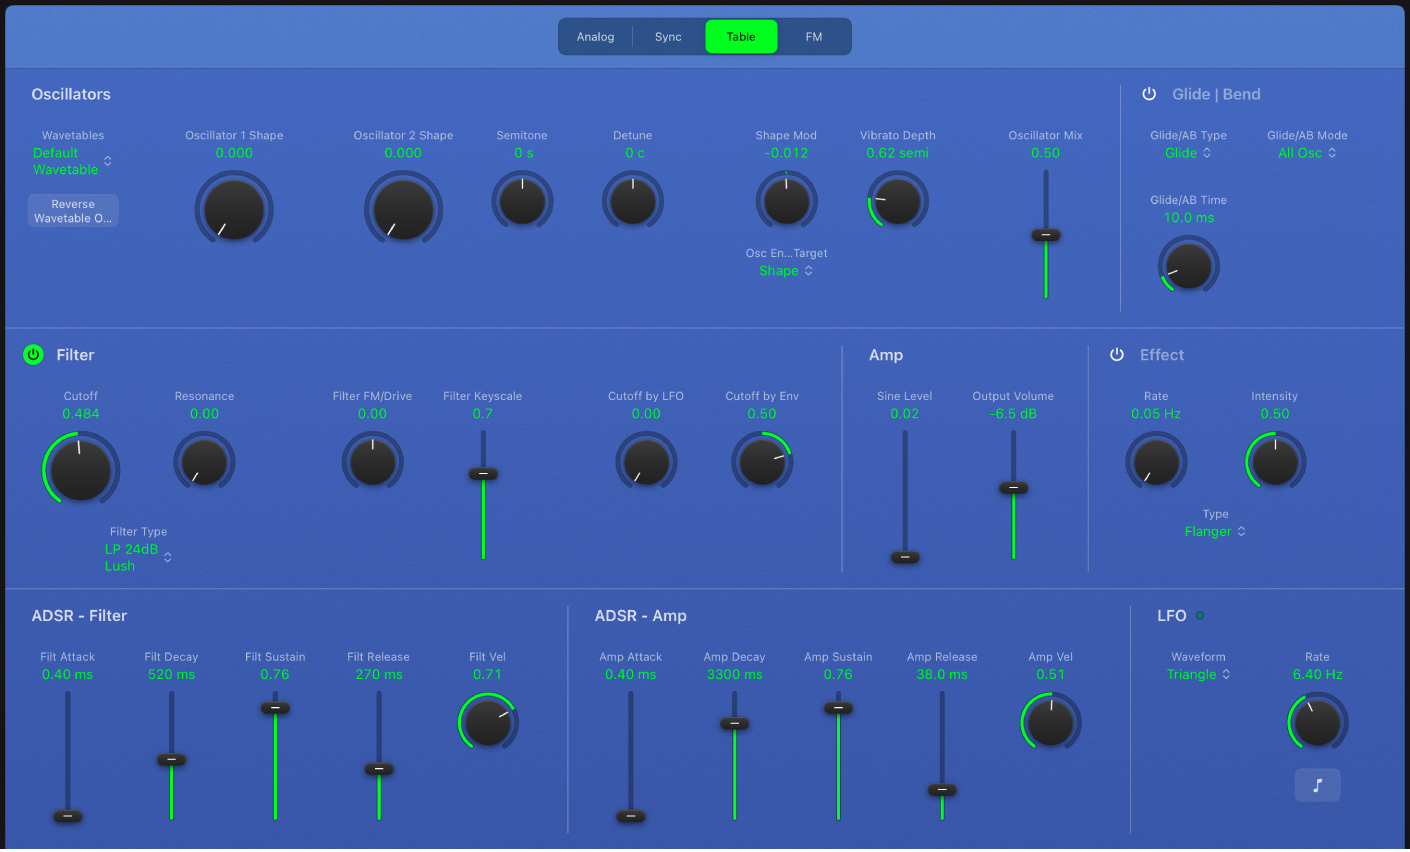Click the Vibrato Depth knob
Screen dimensions: 1410x852
[x=897, y=200]
